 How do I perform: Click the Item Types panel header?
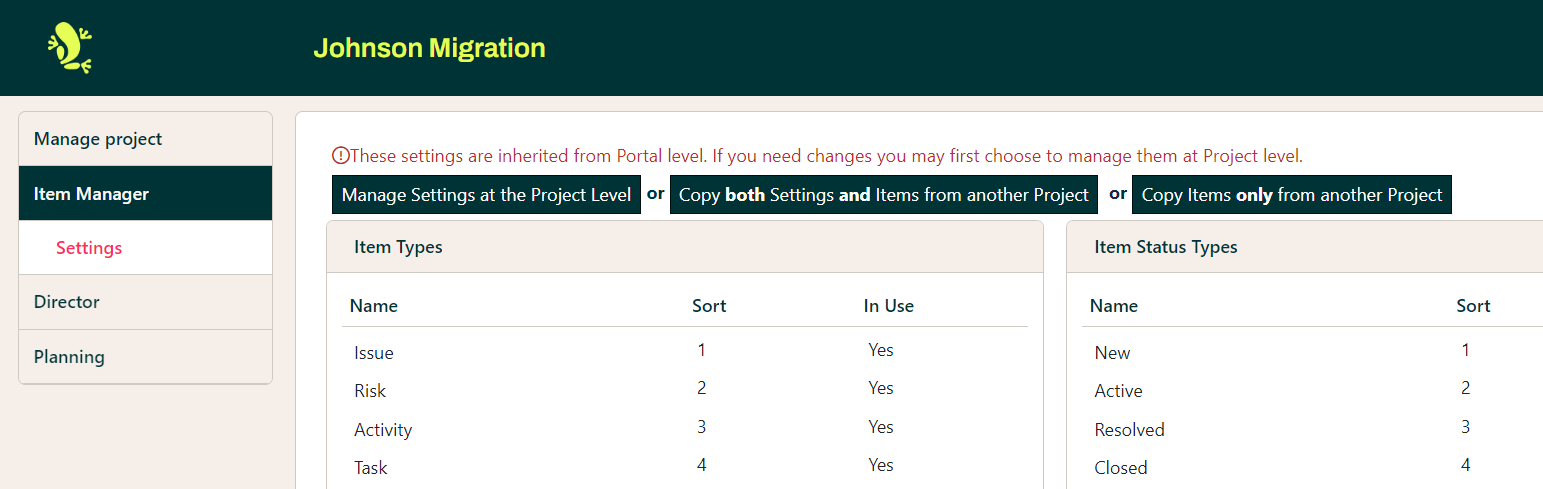(398, 247)
